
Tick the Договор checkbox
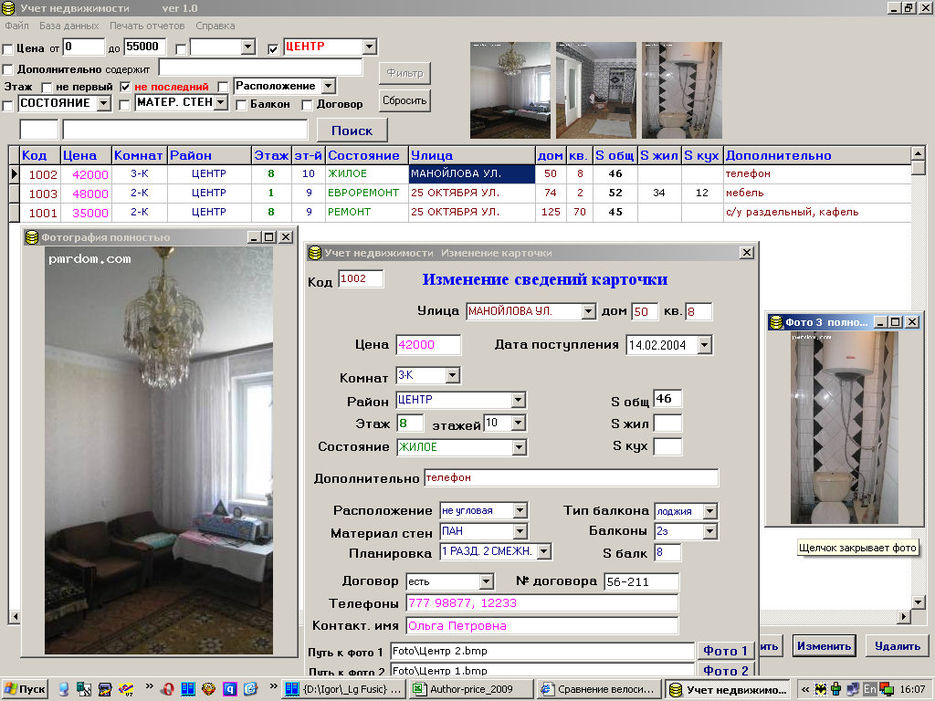[306, 106]
